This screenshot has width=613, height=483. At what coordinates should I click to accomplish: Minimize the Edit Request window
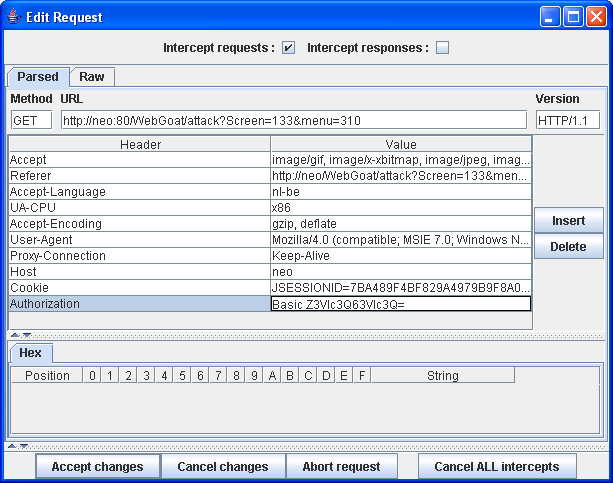pyautogui.click(x=552, y=16)
